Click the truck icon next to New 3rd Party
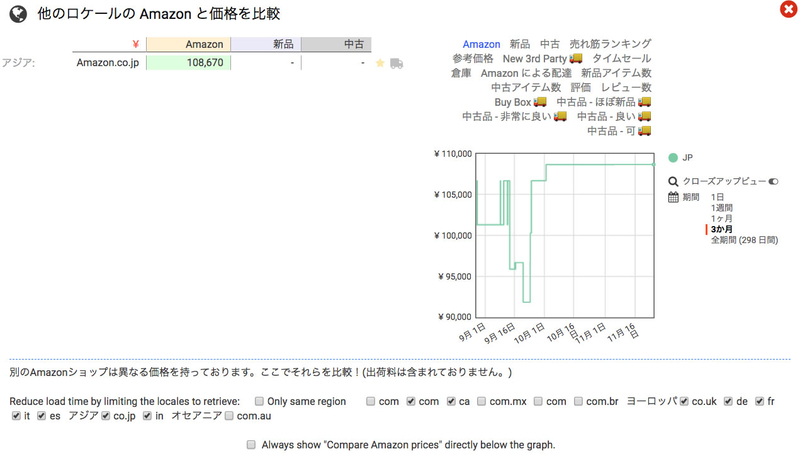 576,59
